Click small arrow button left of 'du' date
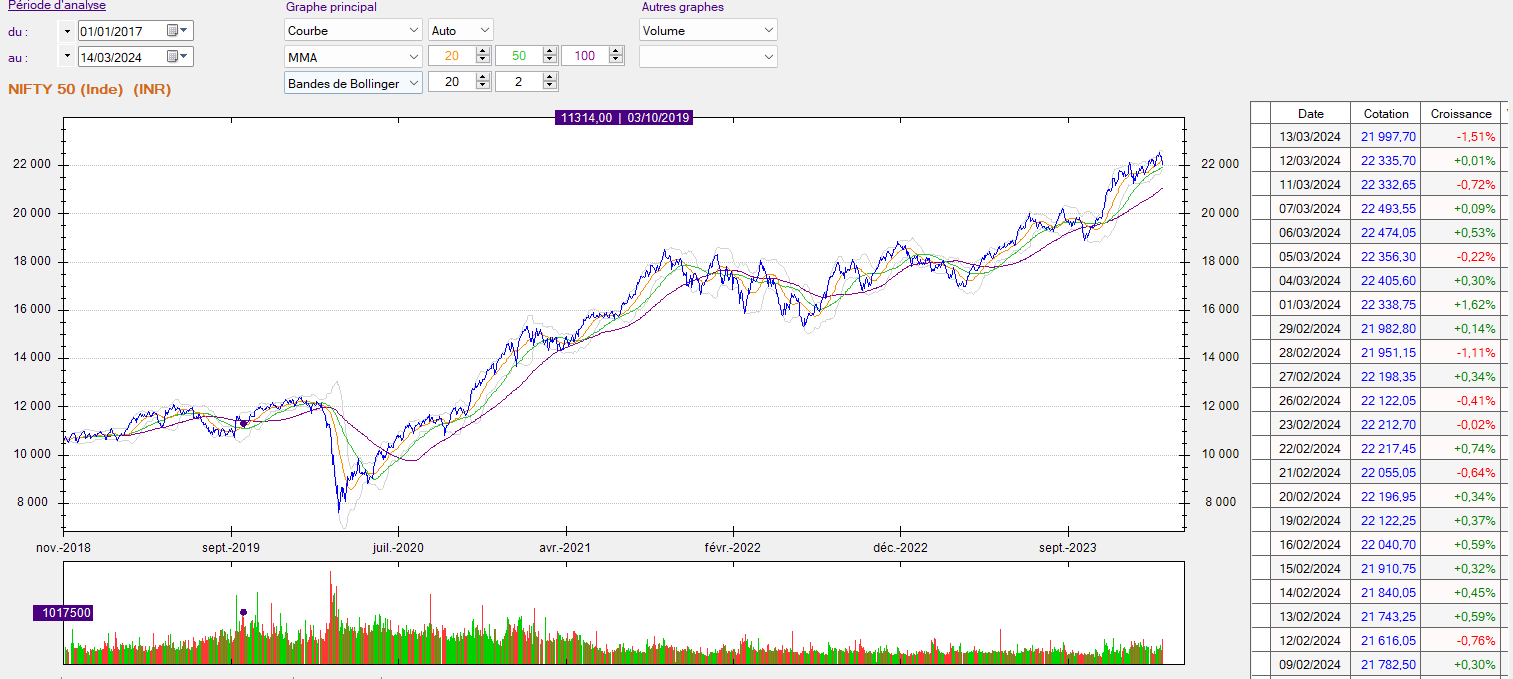 [x=67, y=31]
